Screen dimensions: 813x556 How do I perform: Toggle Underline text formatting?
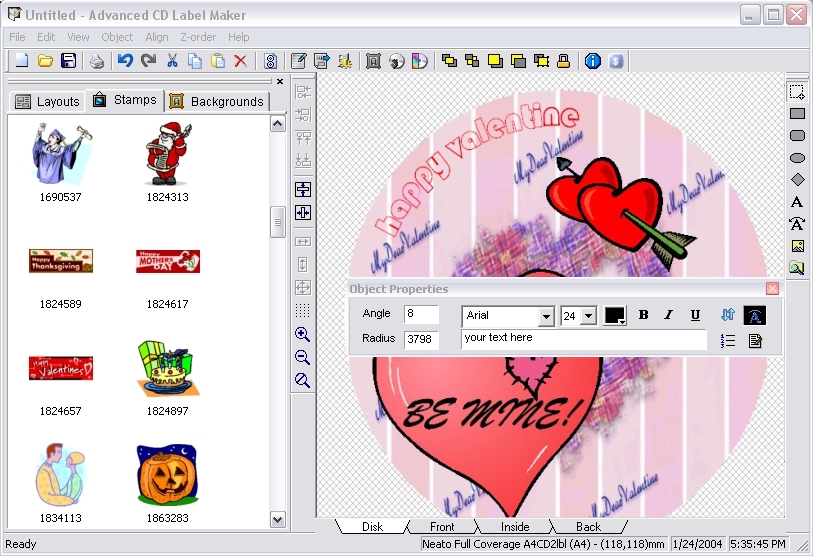coord(695,315)
